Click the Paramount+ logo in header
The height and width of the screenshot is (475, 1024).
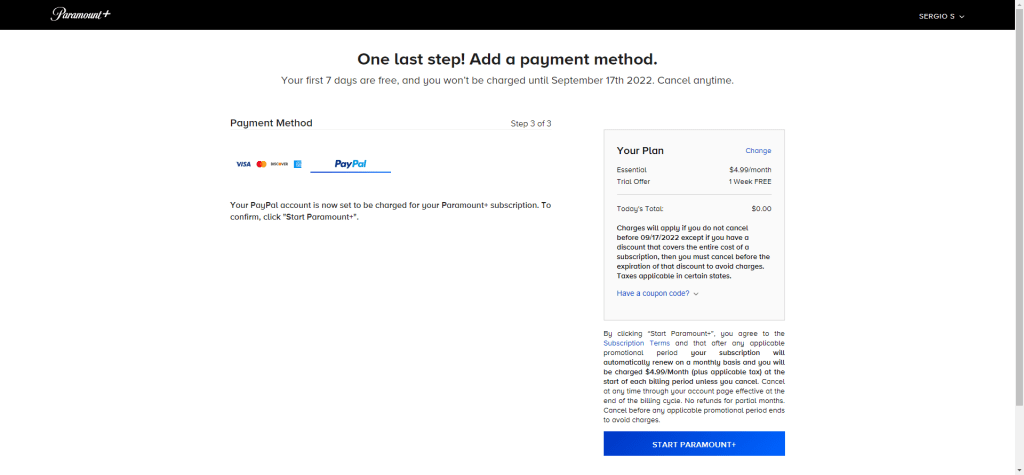coord(79,15)
